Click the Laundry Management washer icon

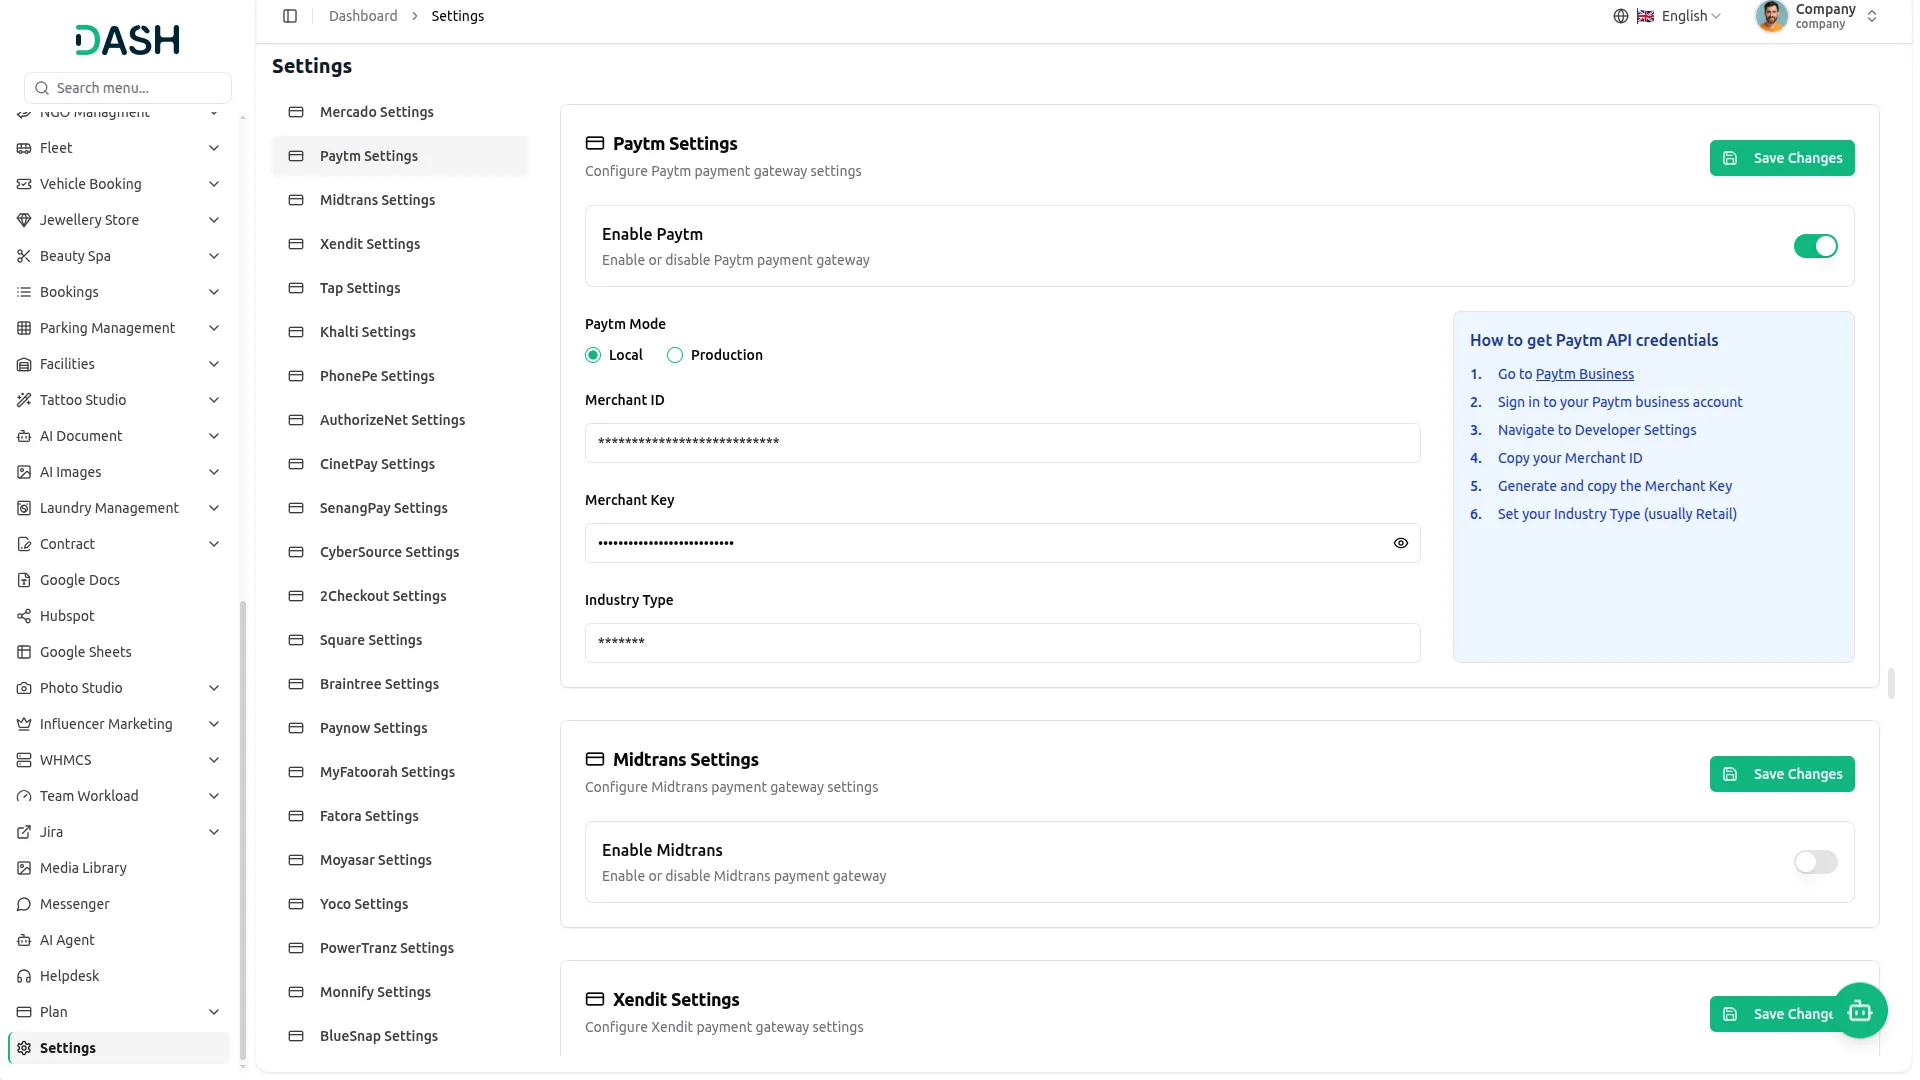coord(24,508)
